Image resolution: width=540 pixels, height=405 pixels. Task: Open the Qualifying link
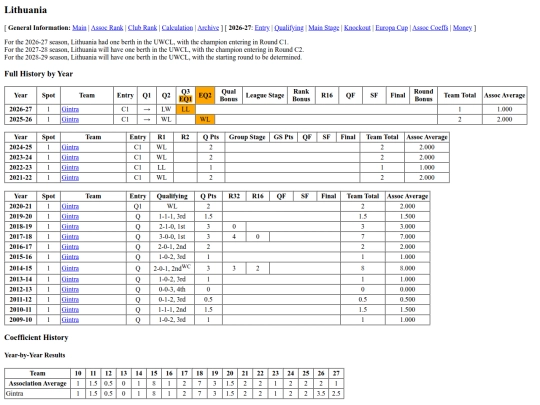289,28
